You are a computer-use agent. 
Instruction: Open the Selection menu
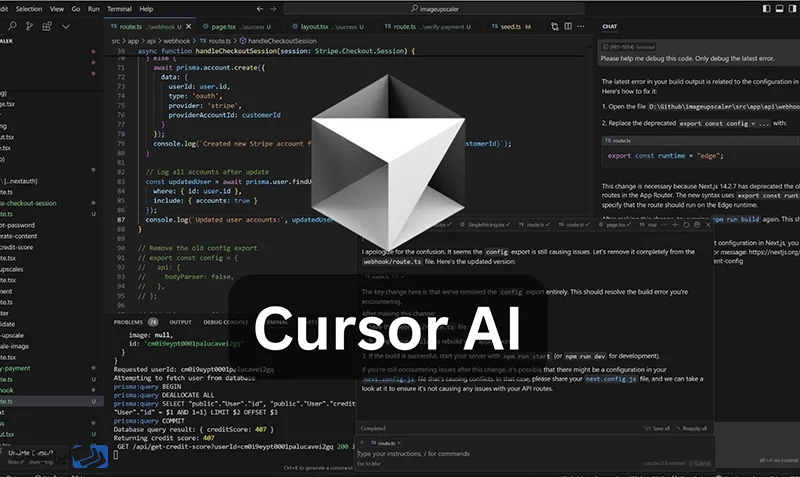[29, 9]
